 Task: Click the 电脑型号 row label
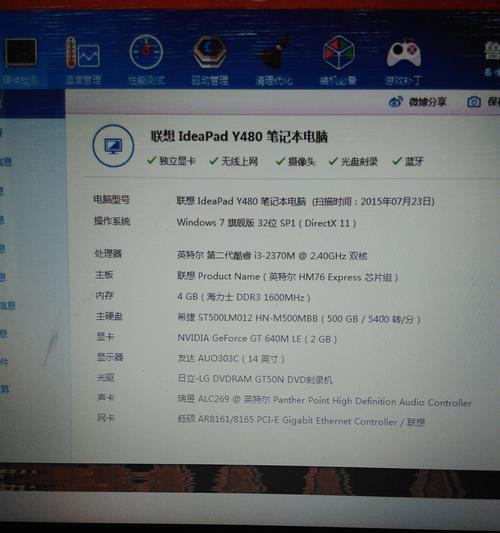click(x=111, y=200)
